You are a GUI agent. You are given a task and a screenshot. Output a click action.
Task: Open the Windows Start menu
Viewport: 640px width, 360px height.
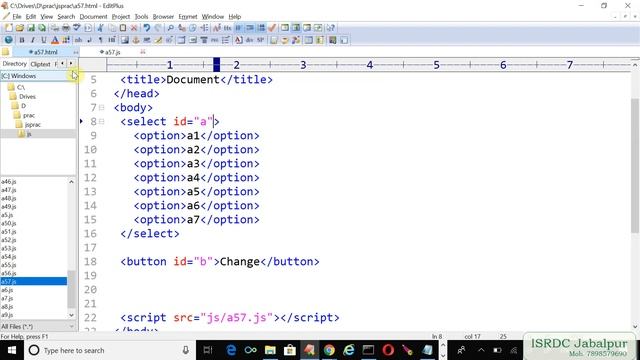click(x=11, y=350)
